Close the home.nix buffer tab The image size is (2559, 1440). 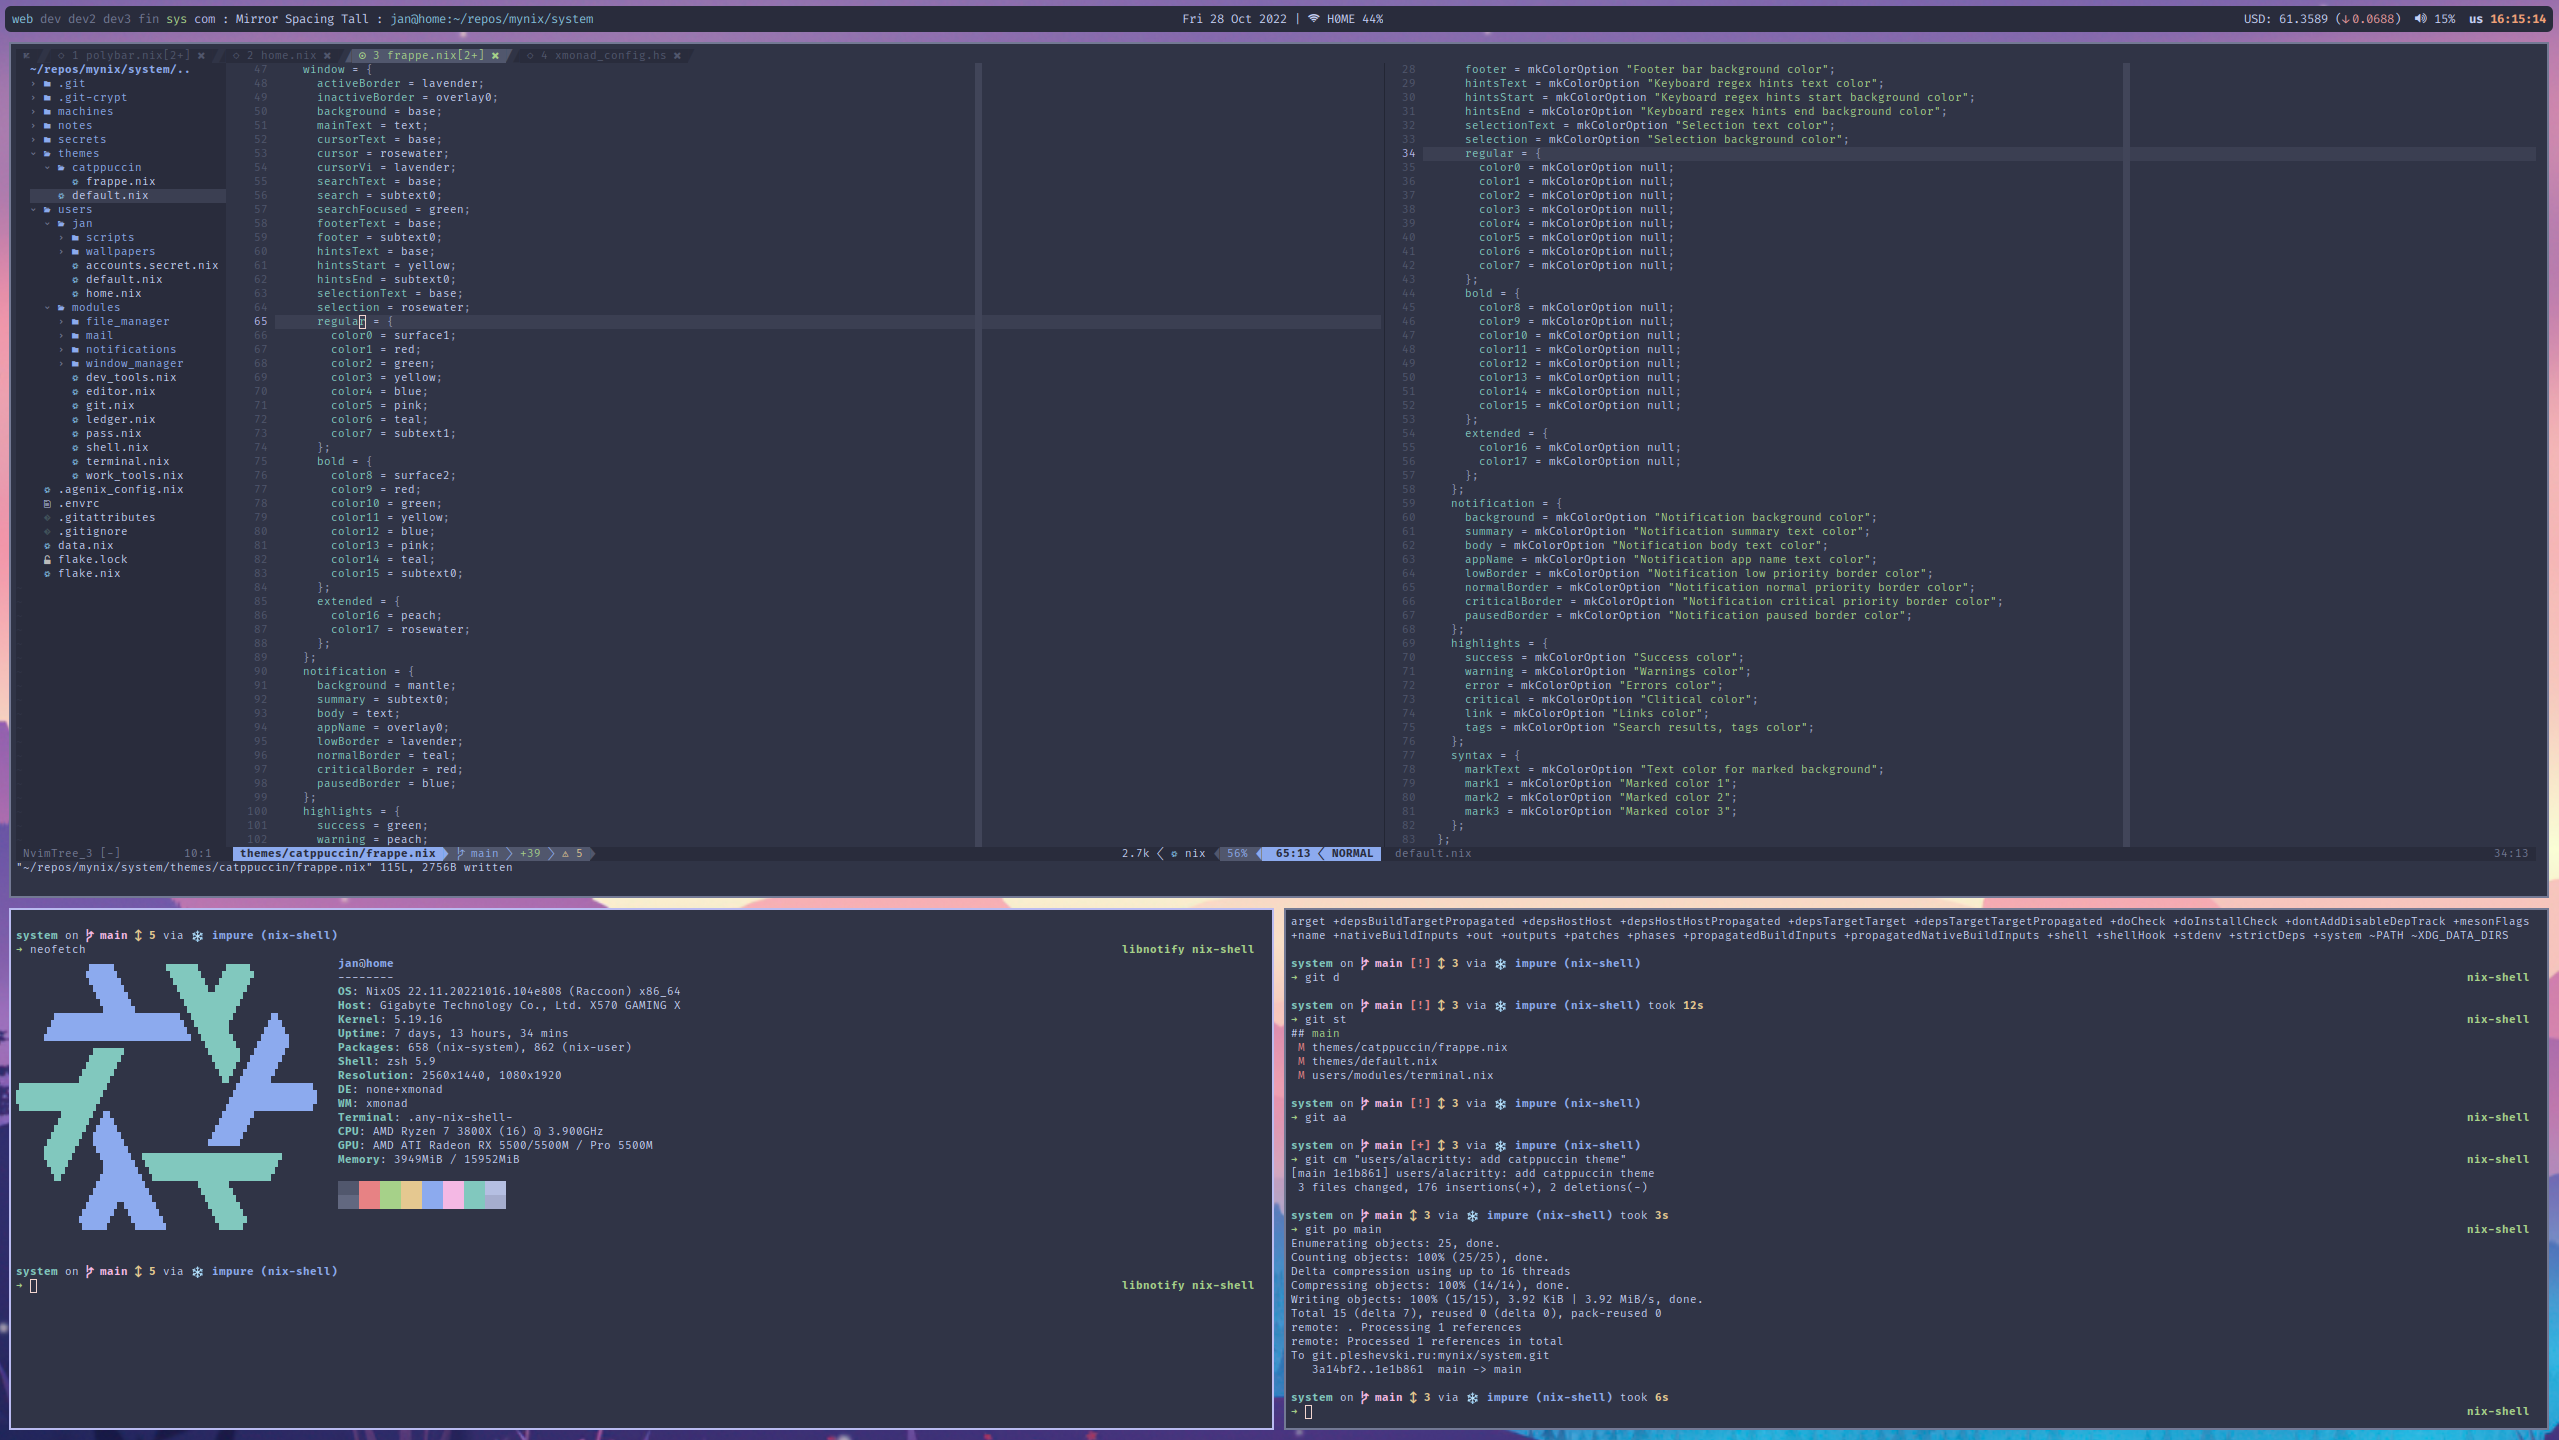coord(327,56)
